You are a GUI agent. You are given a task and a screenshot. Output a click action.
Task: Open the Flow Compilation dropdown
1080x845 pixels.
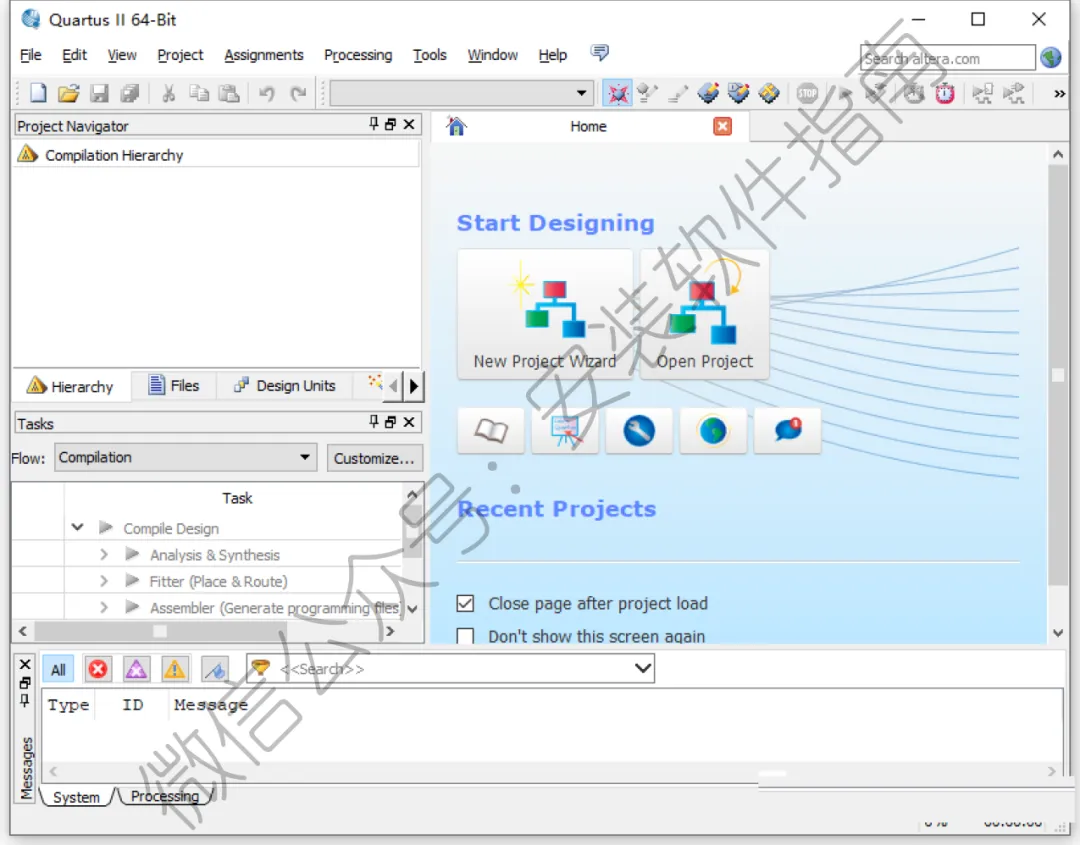(x=185, y=457)
